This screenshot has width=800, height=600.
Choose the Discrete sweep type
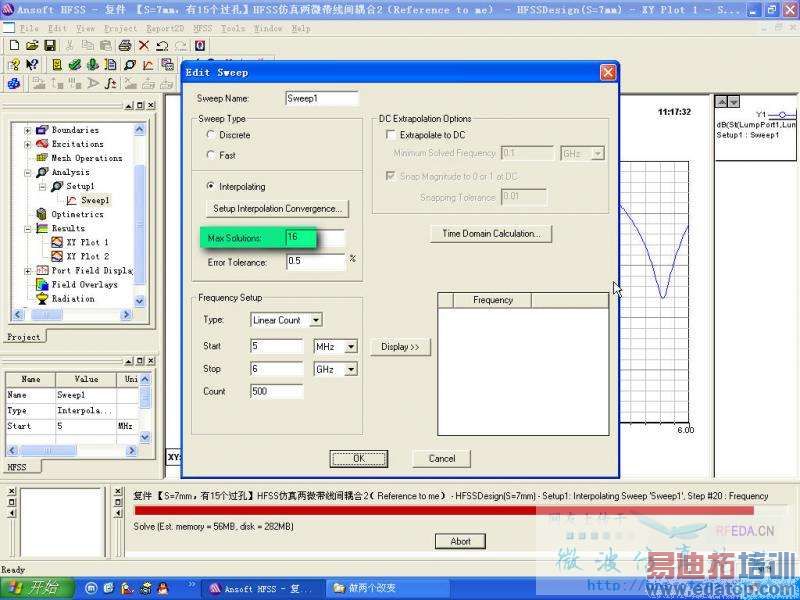click(211, 135)
